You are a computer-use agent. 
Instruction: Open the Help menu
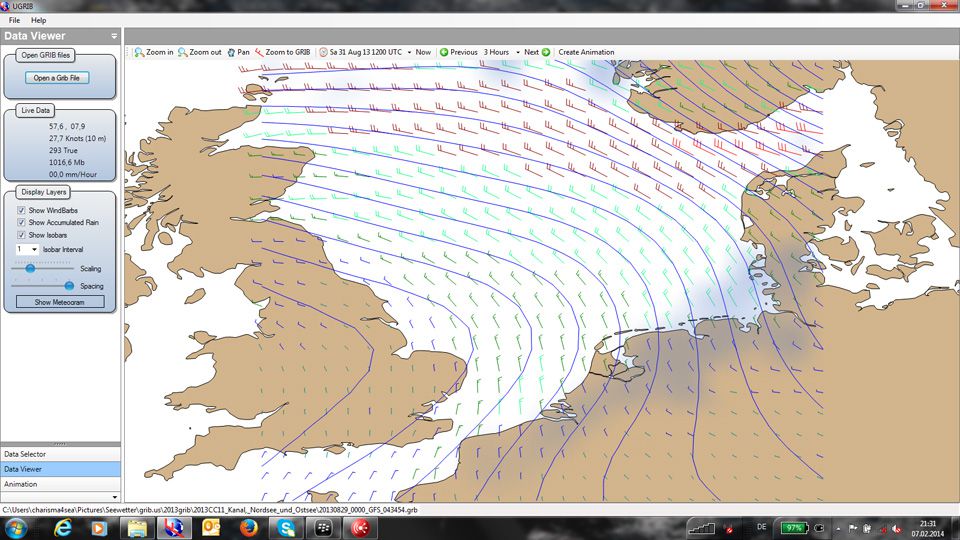tap(39, 20)
